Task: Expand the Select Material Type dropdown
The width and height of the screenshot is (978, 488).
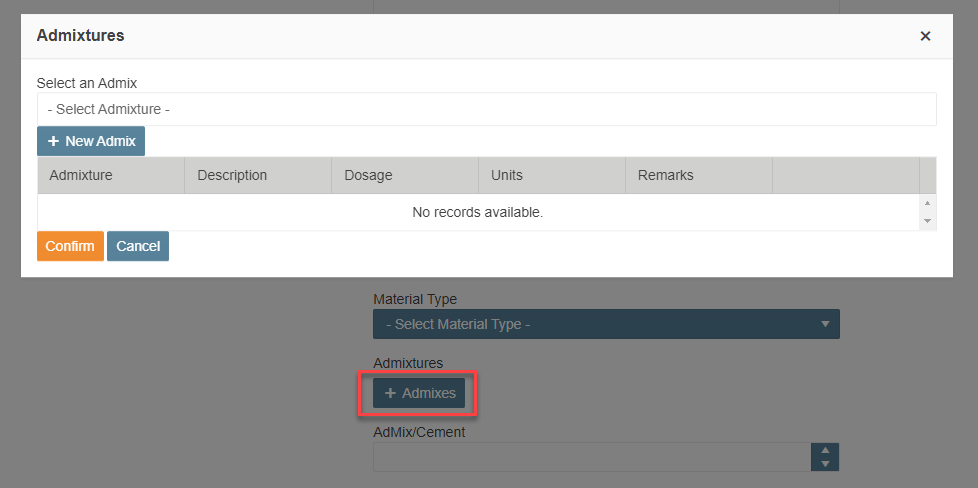Action: [606, 325]
